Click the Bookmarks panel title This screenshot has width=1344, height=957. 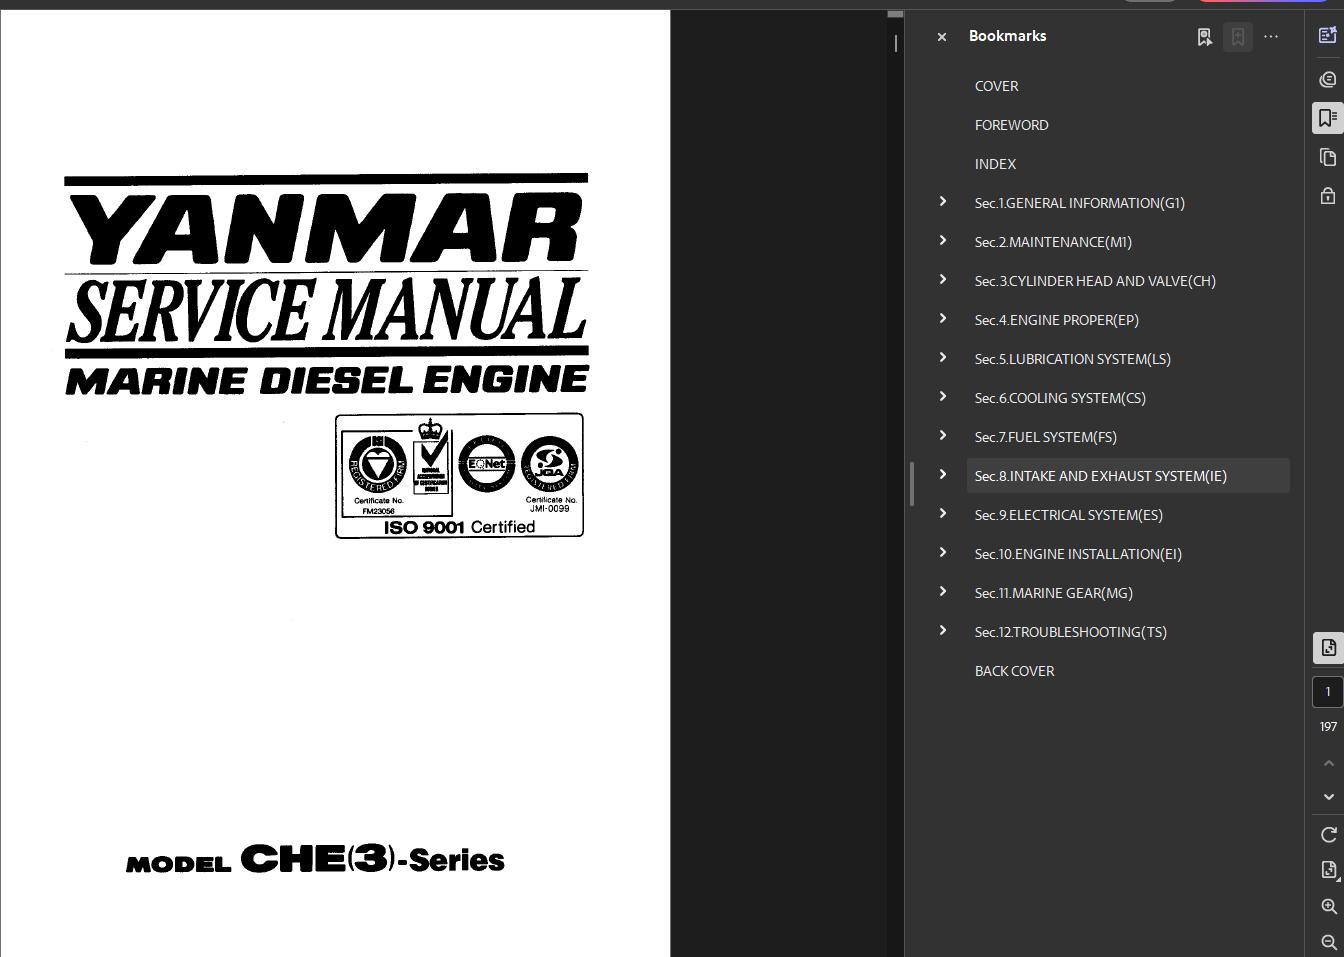coord(1007,36)
